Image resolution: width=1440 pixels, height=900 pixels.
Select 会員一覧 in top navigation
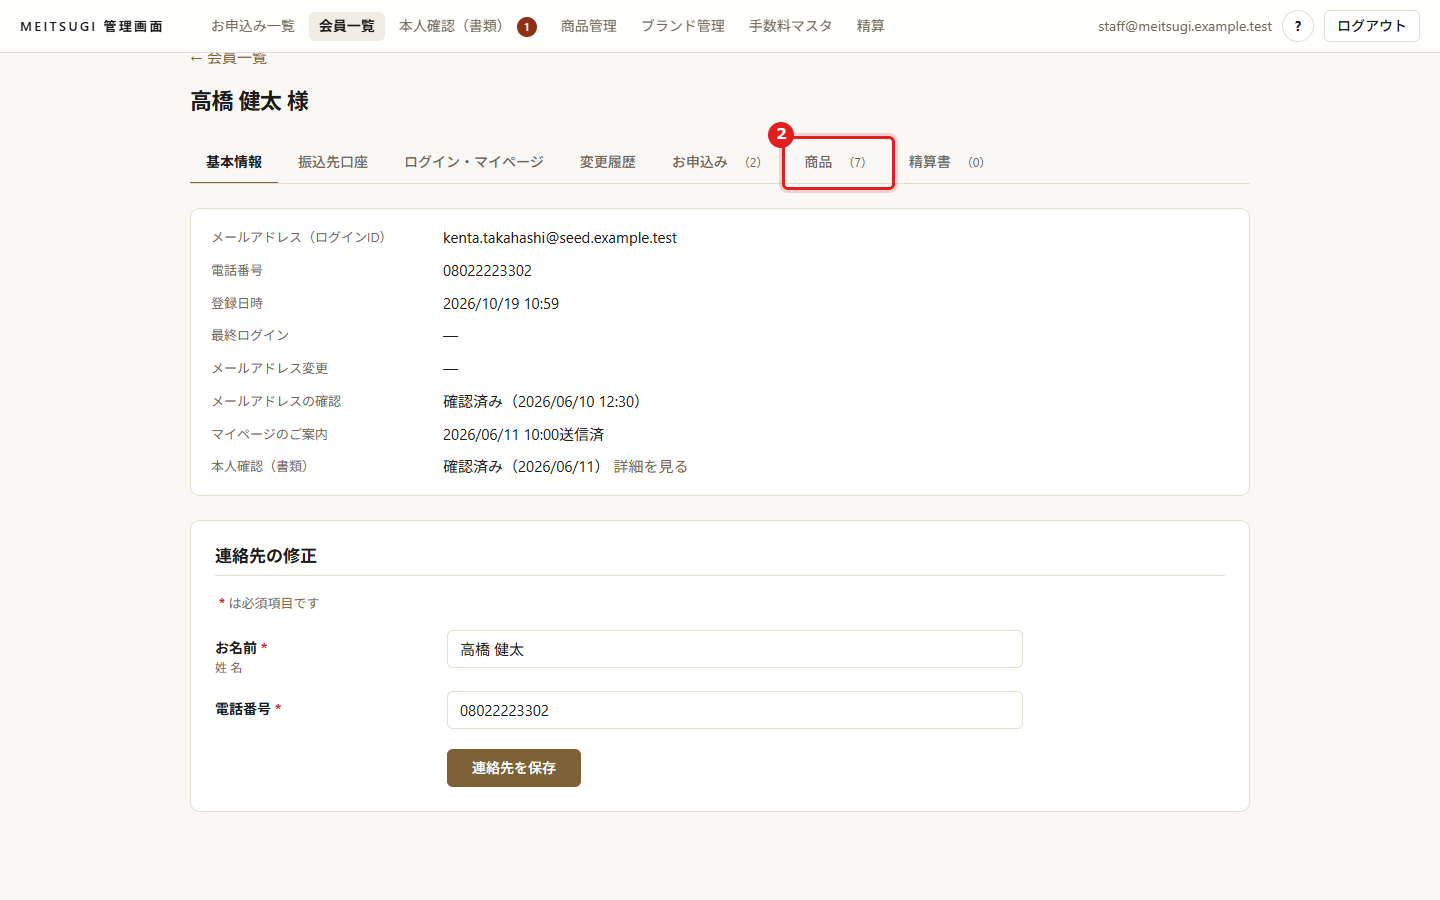point(347,26)
